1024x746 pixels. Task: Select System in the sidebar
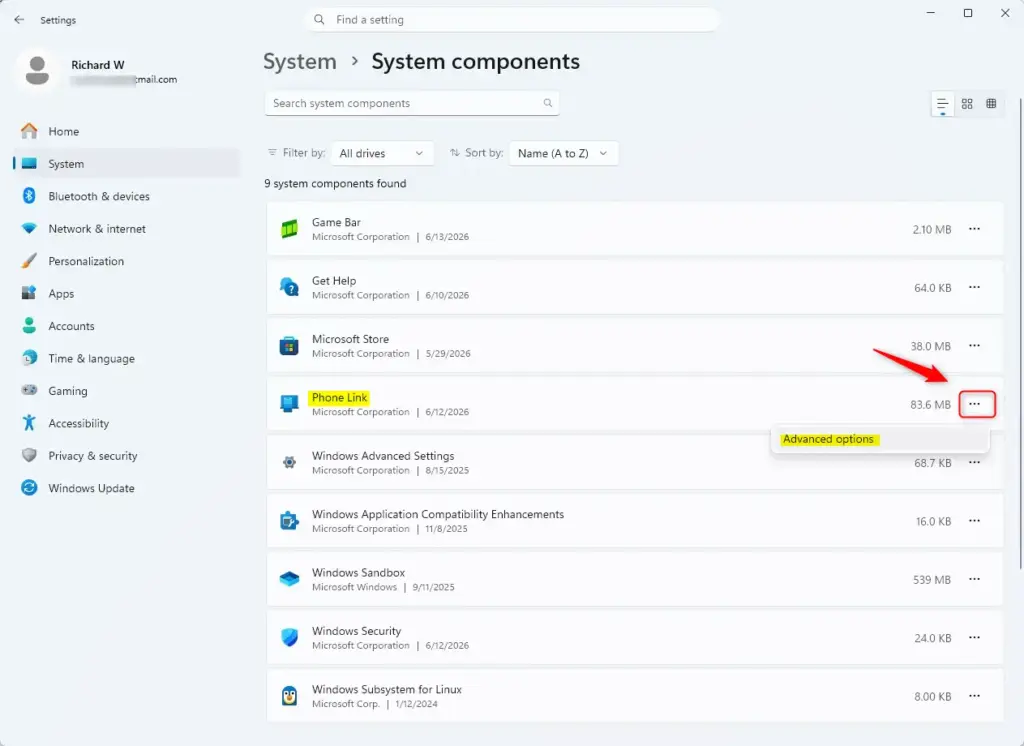click(x=127, y=164)
